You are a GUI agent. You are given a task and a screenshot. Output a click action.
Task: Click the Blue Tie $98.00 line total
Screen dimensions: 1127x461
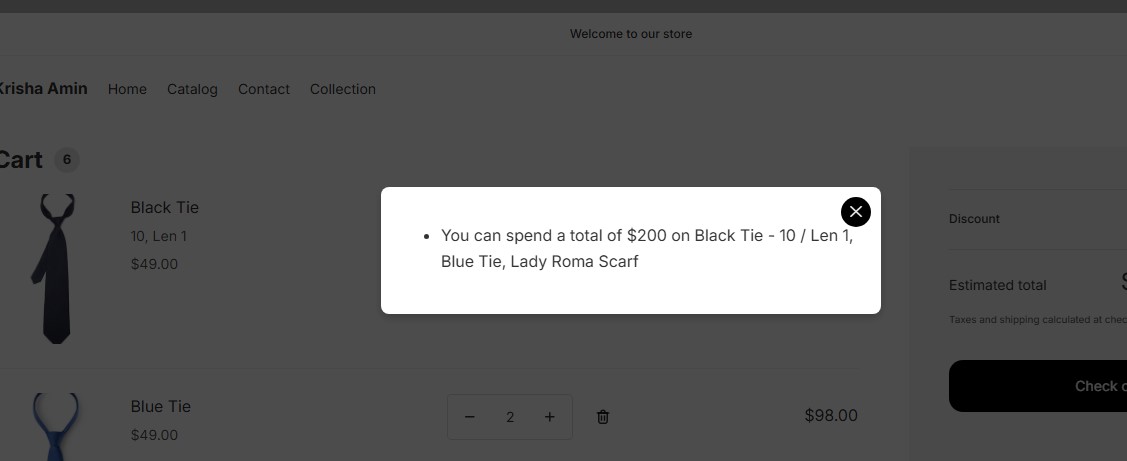(x=830, y=415)
